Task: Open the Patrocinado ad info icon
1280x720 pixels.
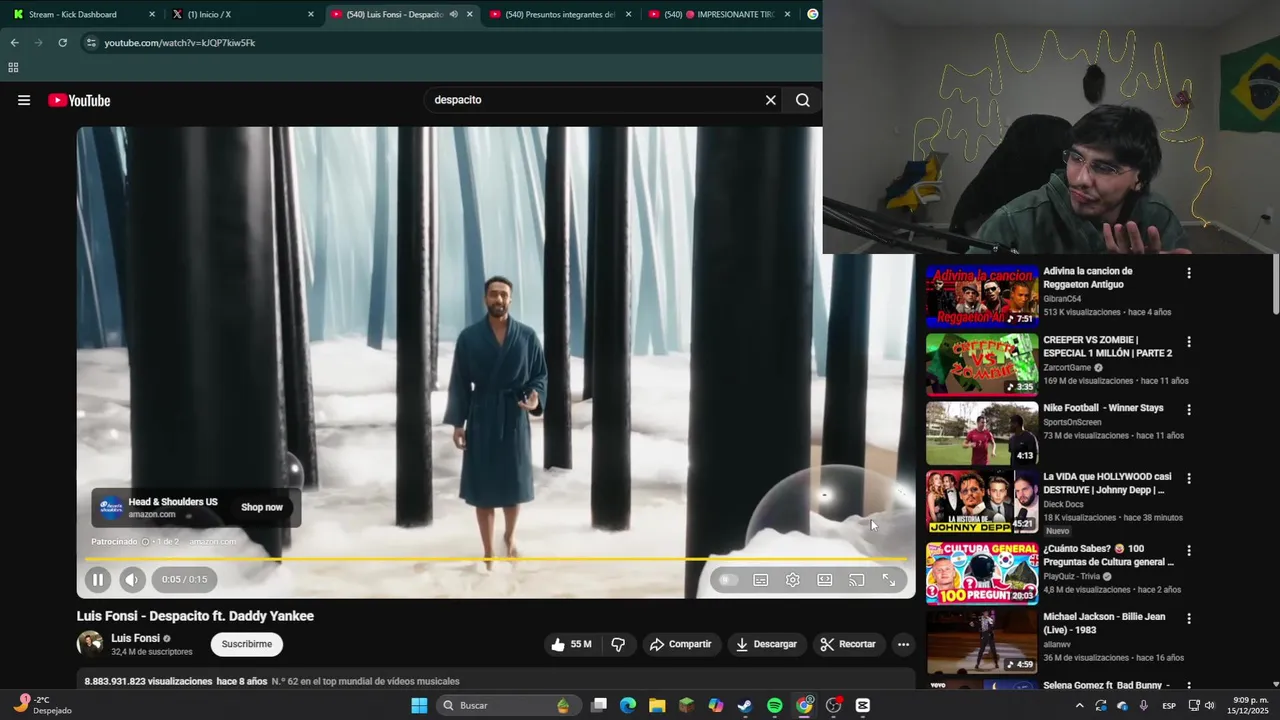Action: pyautogui.click(x=145, y=542)
